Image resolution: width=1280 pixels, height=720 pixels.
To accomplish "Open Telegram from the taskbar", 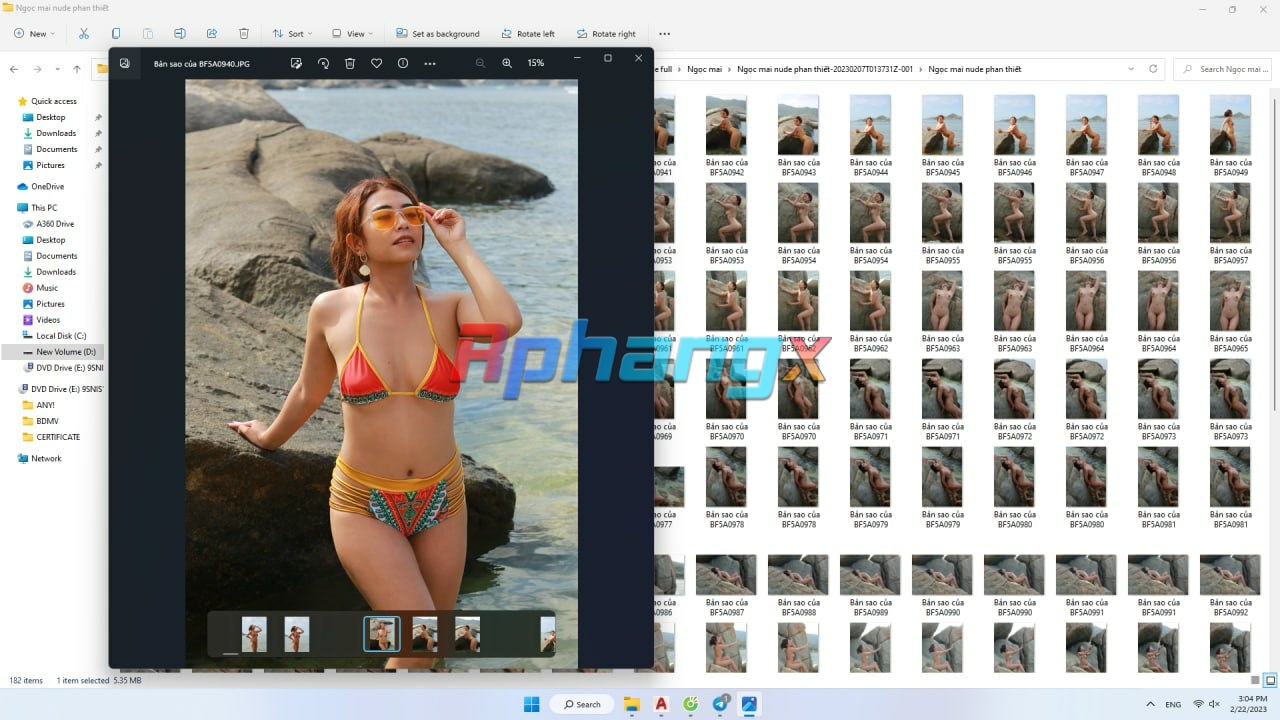I will click(x=720, y=704).
